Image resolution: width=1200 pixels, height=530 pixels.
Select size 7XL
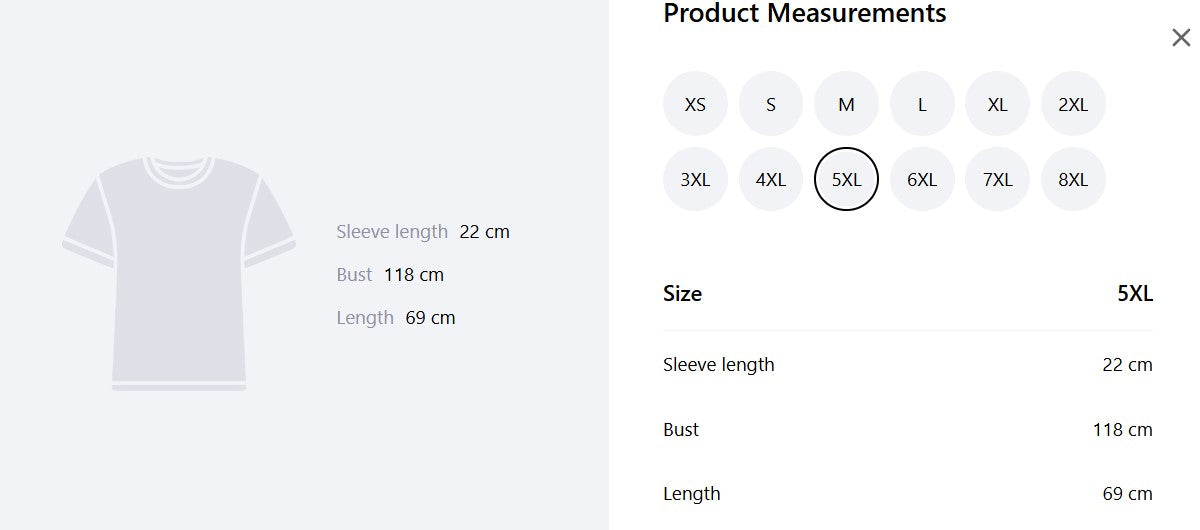click(x=997, y=180)
